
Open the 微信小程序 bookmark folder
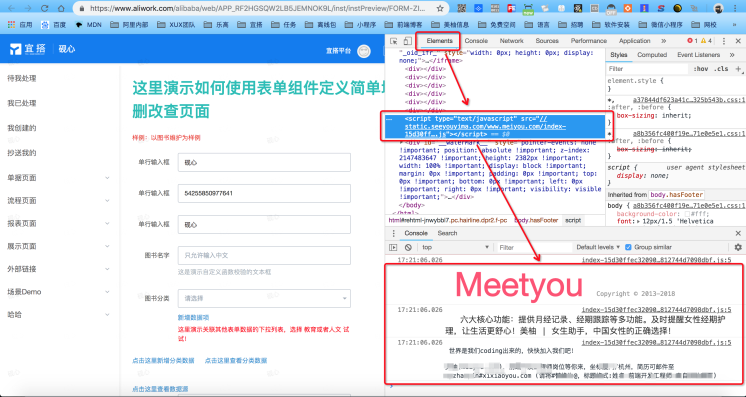pos(661,24)
